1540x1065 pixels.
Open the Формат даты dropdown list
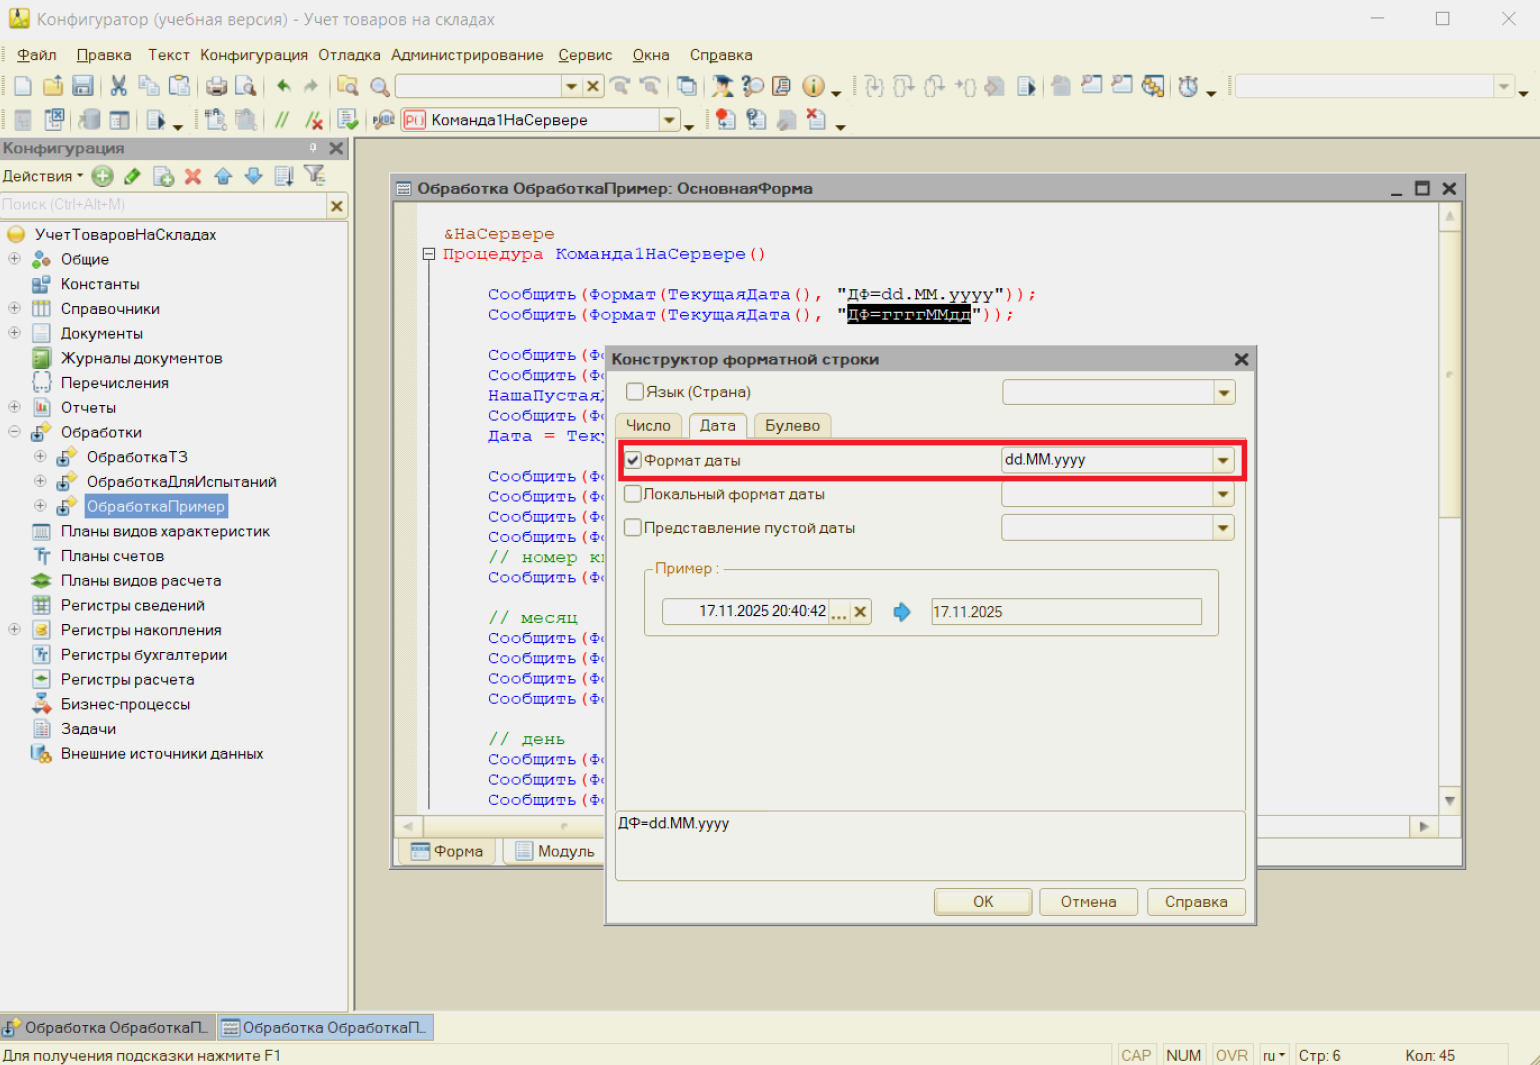click(1222, 460)
